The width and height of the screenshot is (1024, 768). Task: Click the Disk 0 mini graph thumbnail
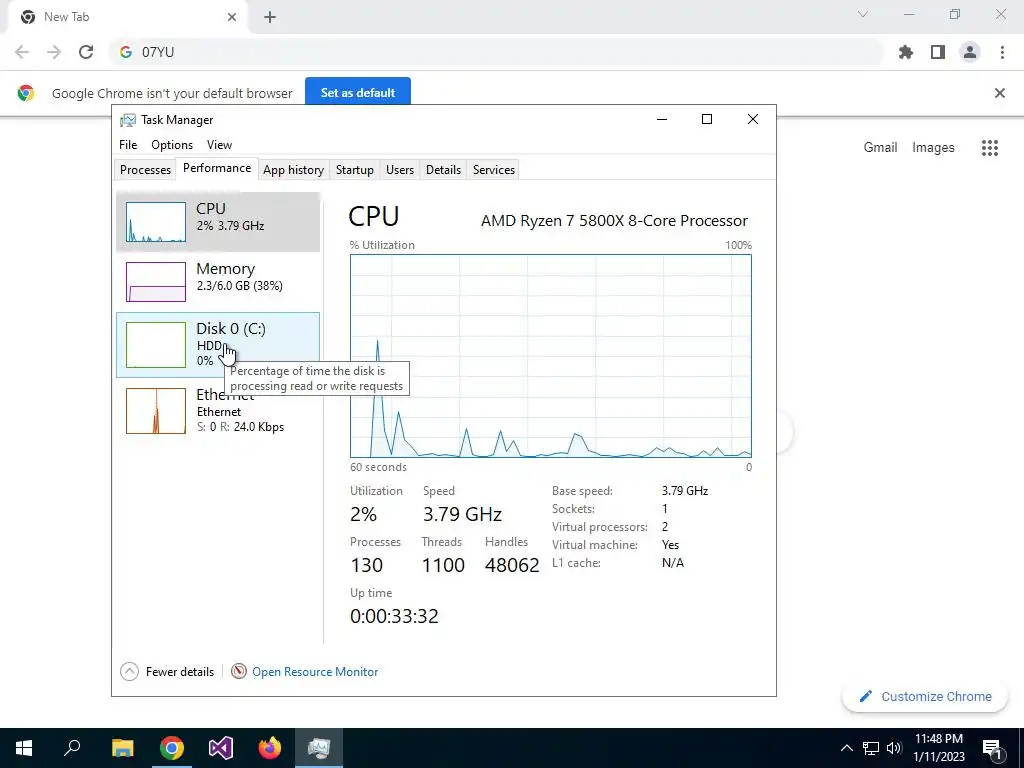(155, 345)
